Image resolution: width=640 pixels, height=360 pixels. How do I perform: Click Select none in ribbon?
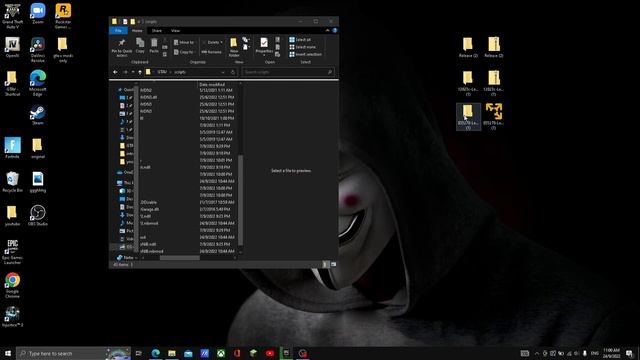coord(302,47)
